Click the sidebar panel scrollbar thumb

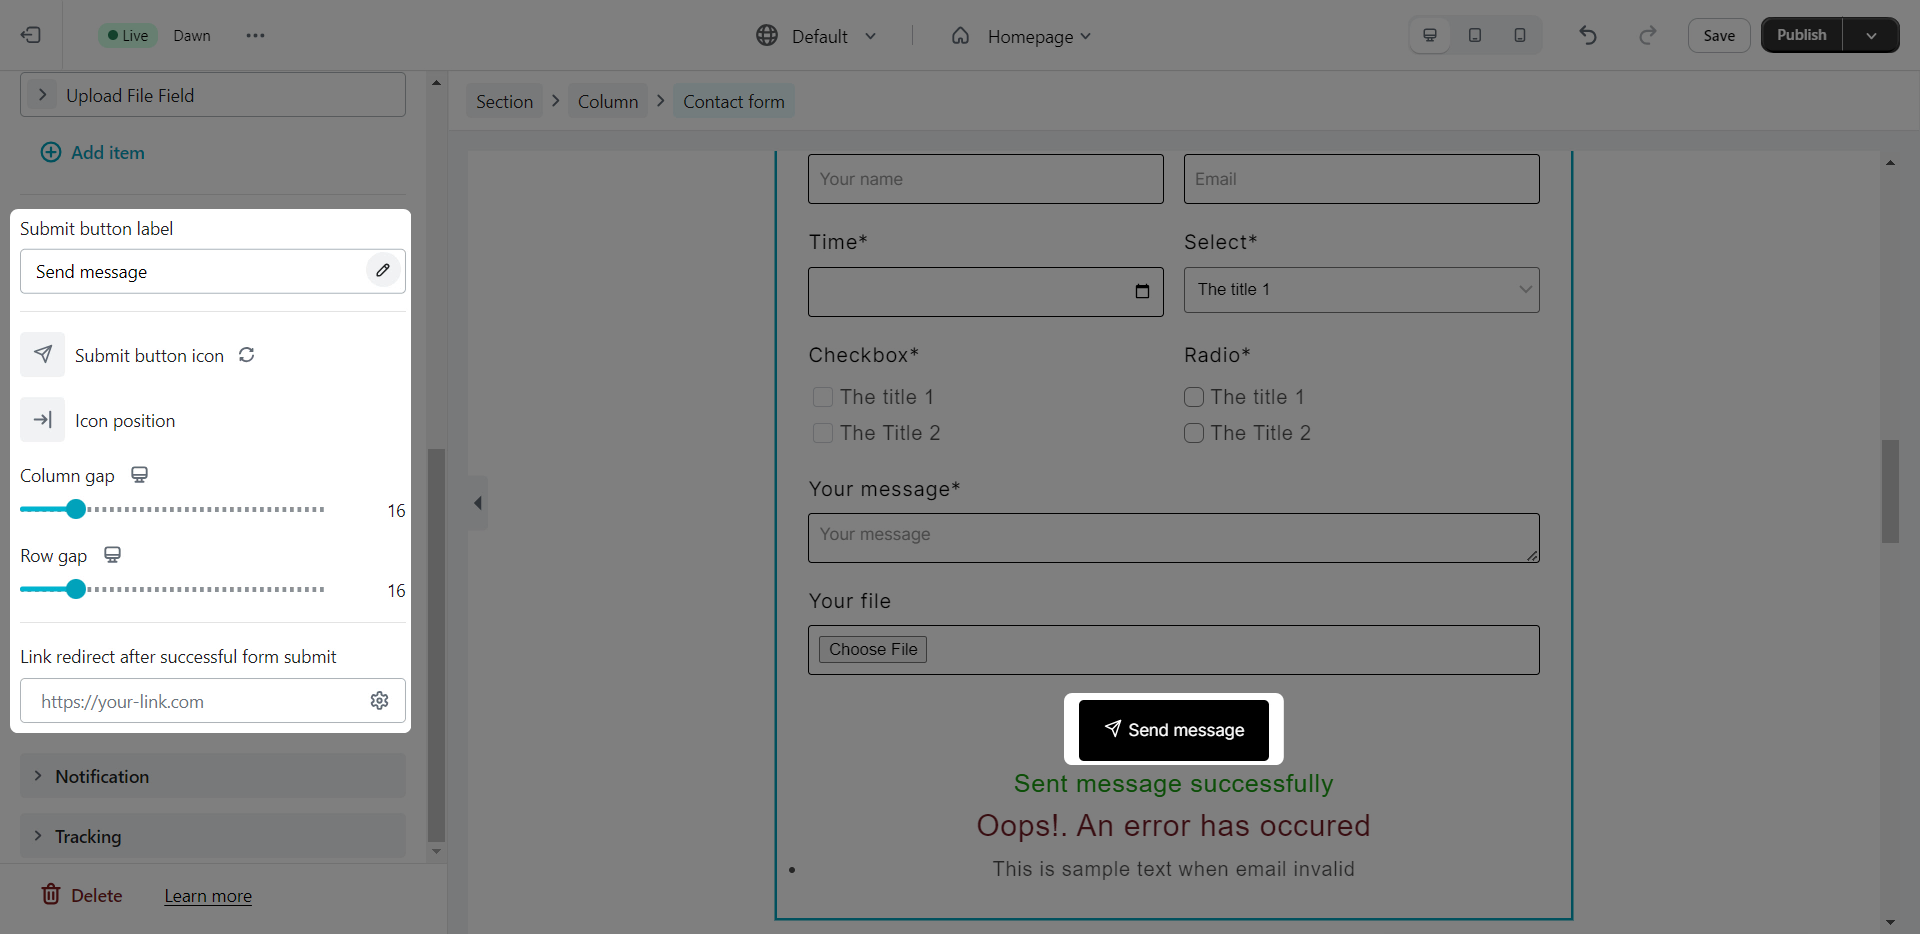pyautogui.click(x=436, y=645)
